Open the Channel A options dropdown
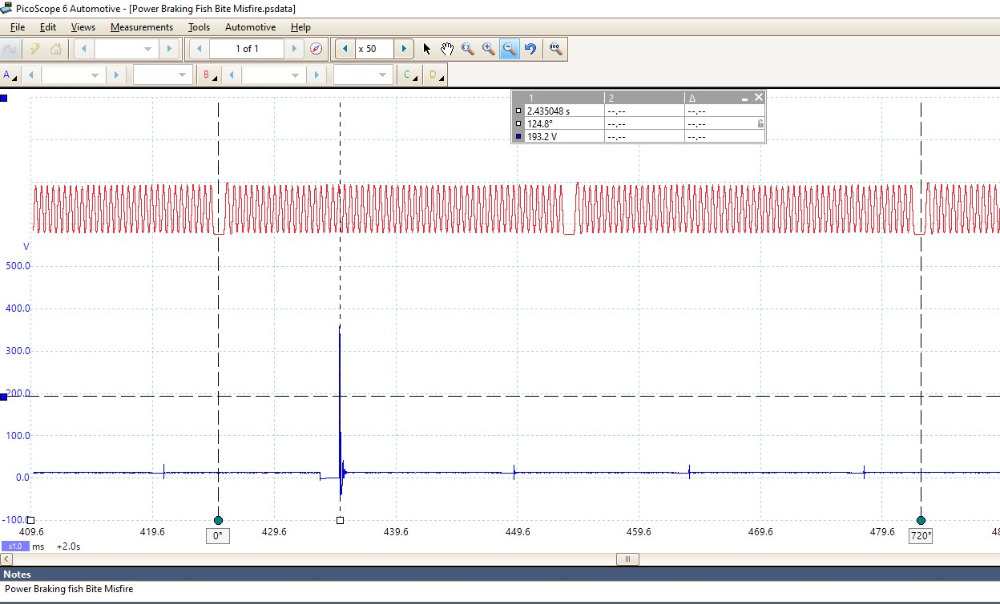The image size is (1000, 604). click(10, 75)
